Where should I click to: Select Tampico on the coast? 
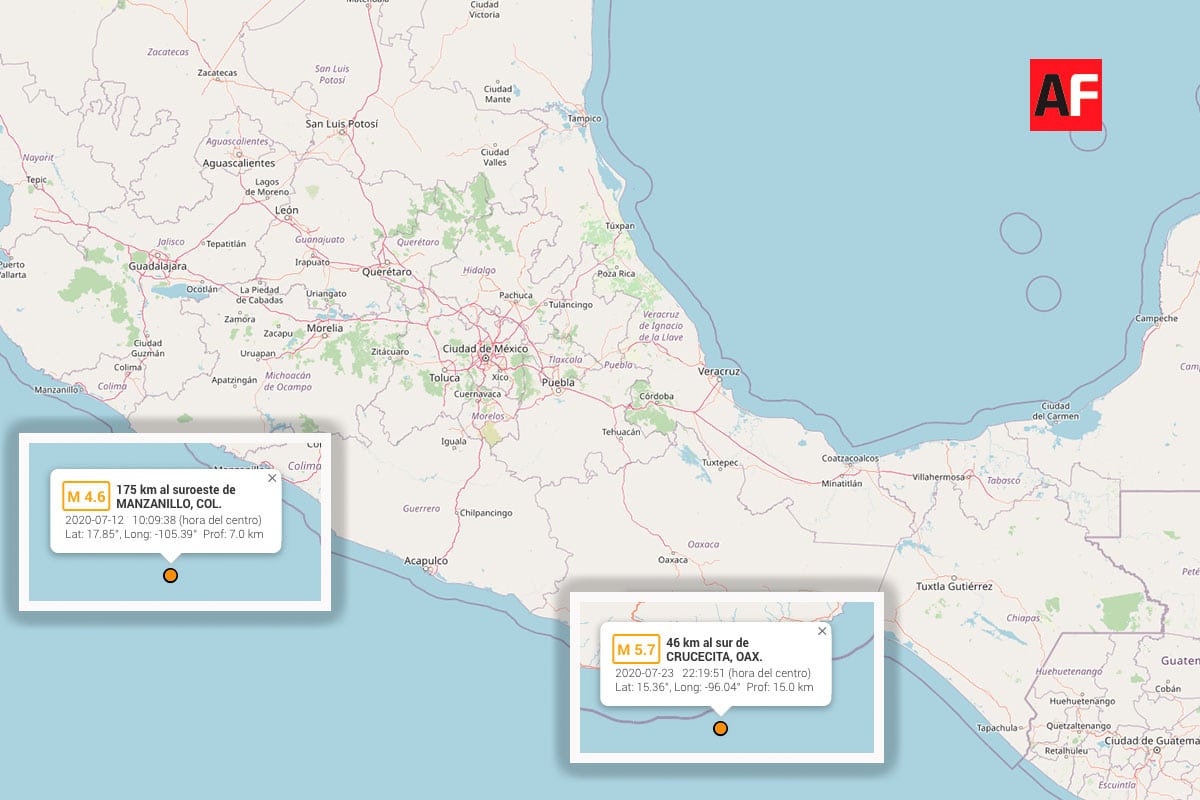coord(584,118)
